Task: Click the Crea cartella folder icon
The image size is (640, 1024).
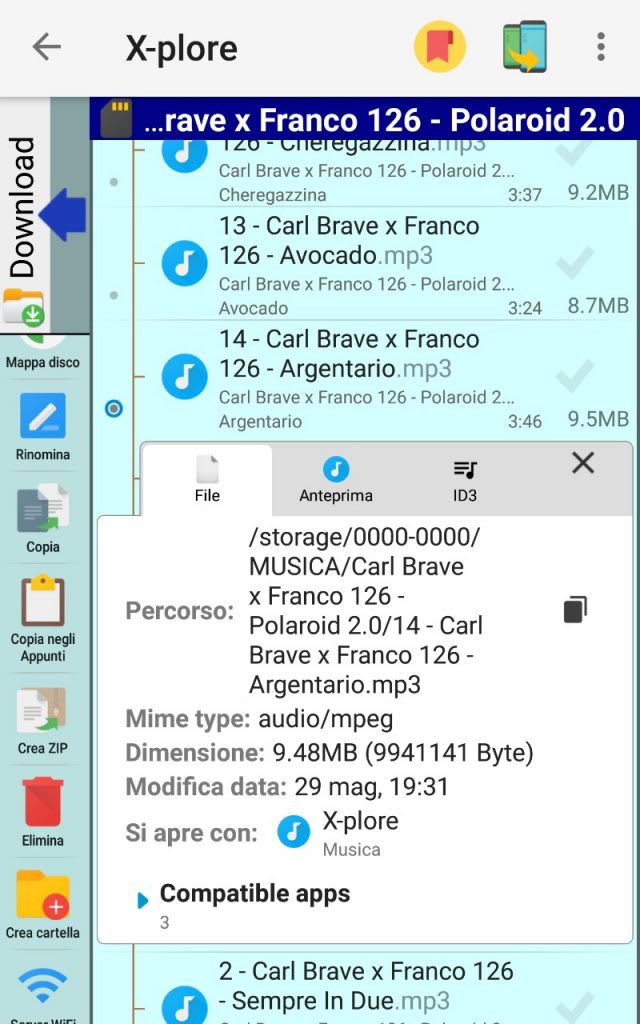Action: pyautogui.click(x=43, y=895)
